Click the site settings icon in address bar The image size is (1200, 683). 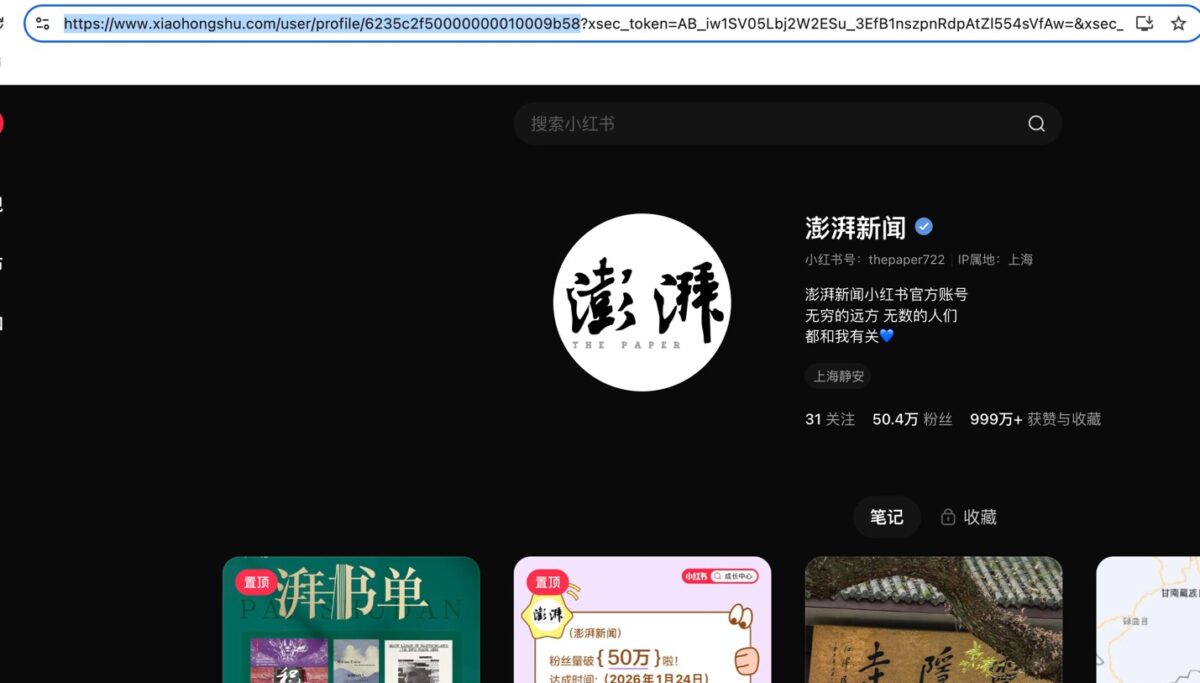[43, 23]
